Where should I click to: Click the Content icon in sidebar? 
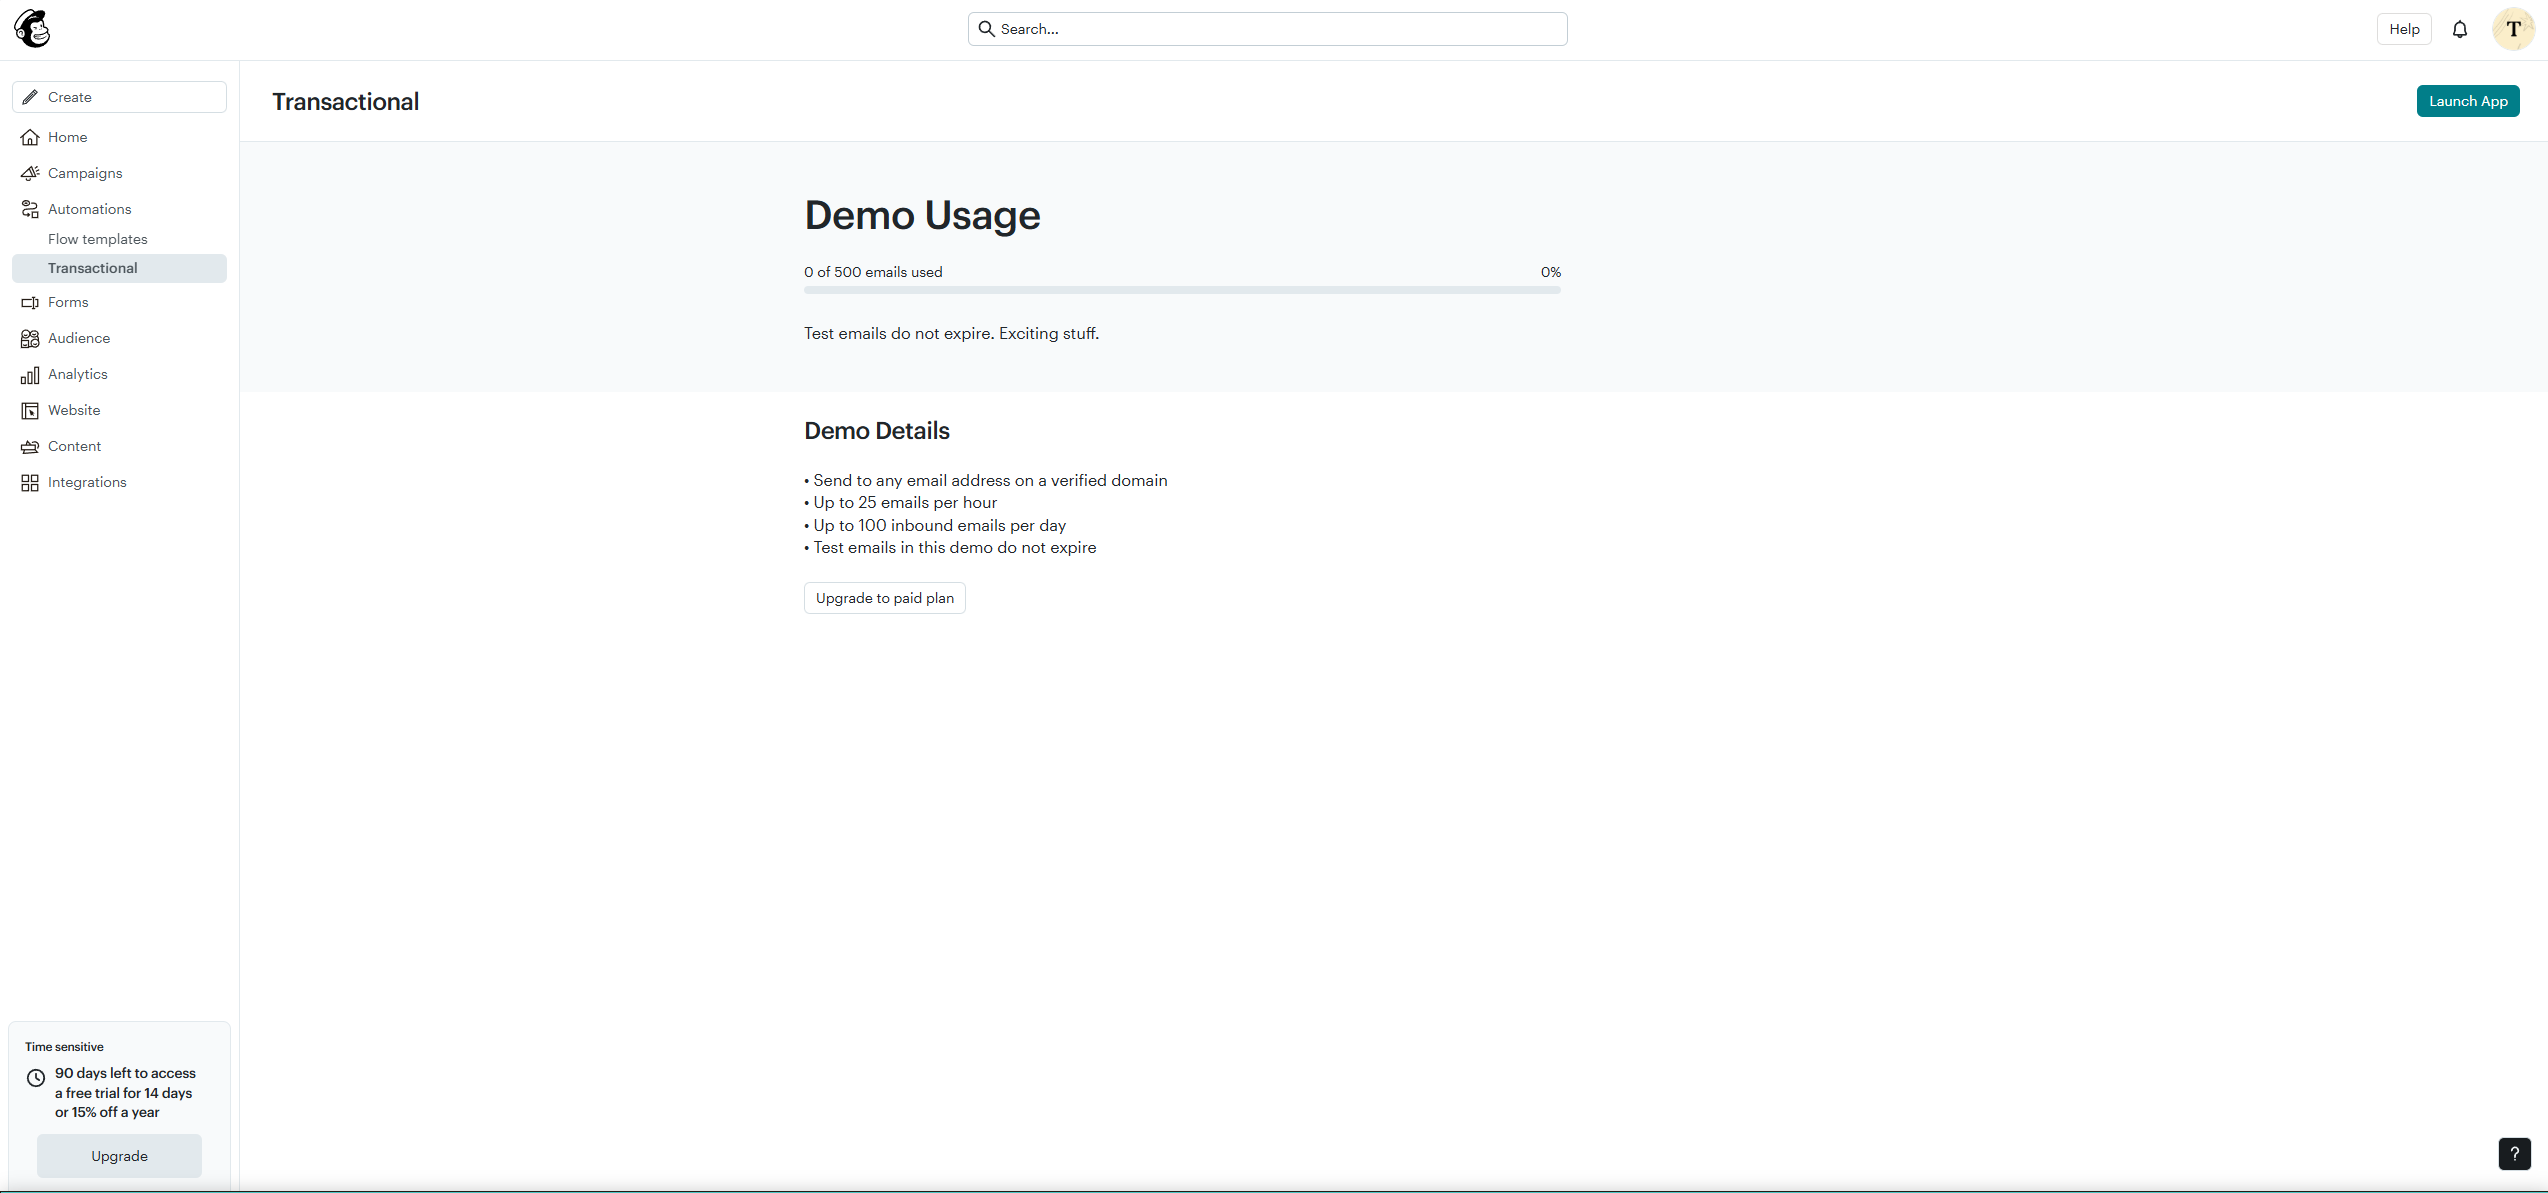(x=30, y=446)
